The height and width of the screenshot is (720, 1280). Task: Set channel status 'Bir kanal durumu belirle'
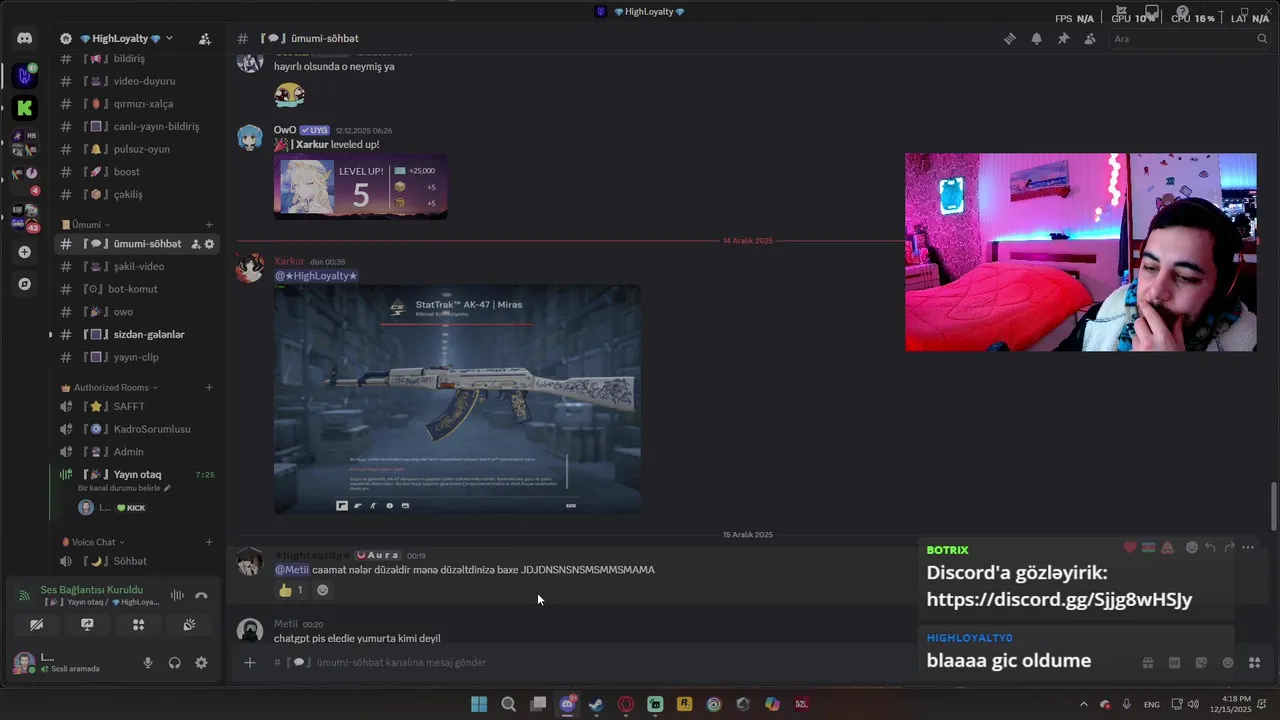[x=124, y=488]
